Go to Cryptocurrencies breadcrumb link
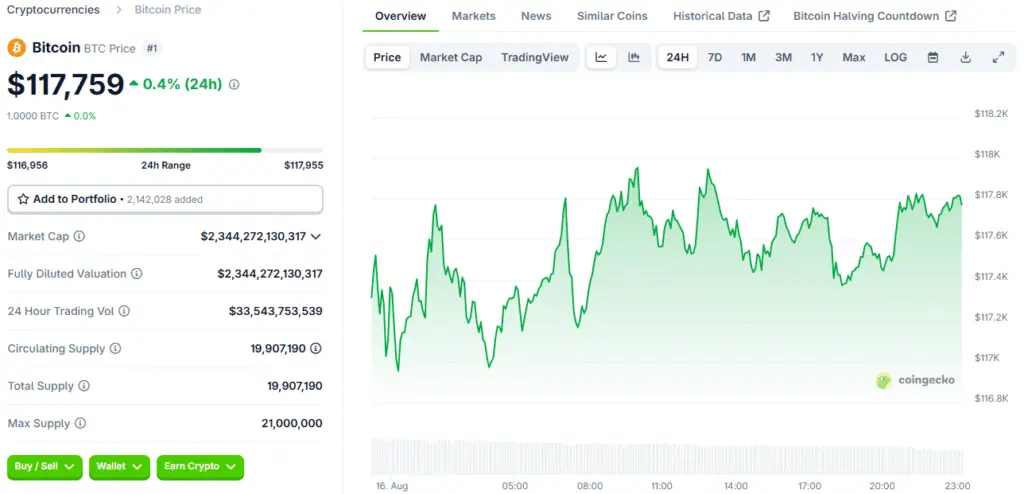 pyautogui.click(x=54, y=10)
